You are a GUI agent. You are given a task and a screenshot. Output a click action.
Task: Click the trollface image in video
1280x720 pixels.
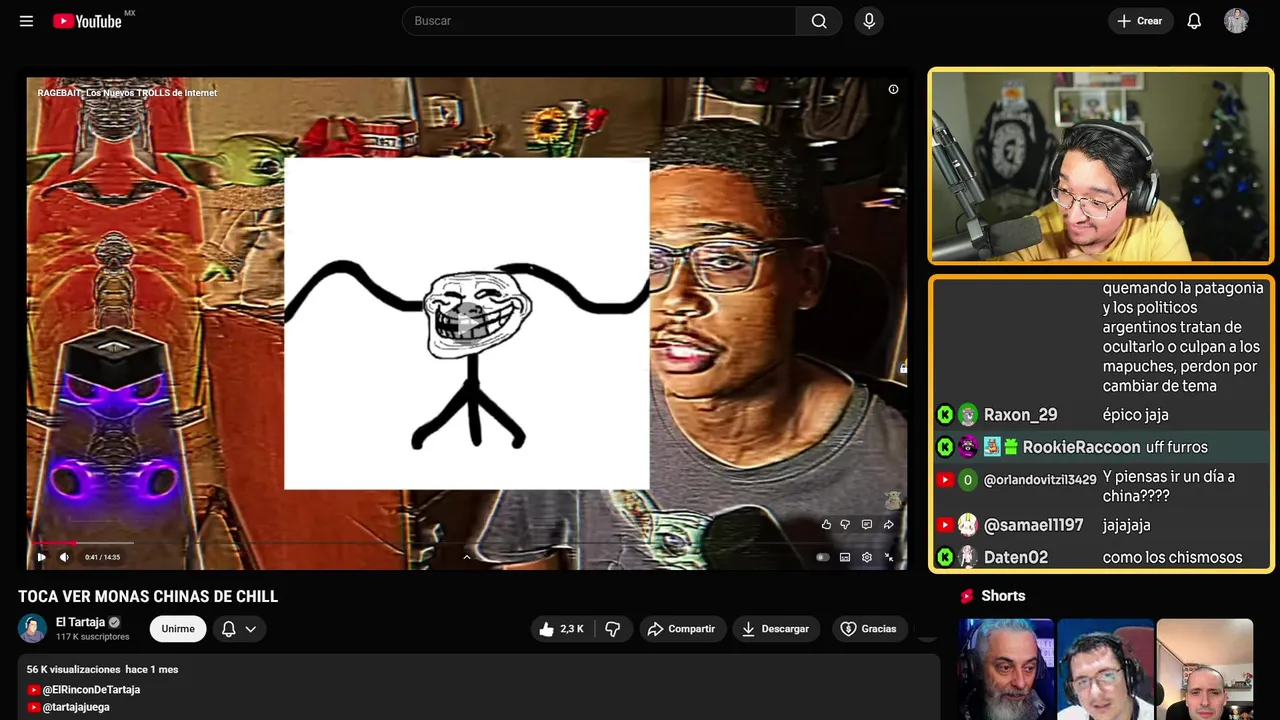(467, 323)
